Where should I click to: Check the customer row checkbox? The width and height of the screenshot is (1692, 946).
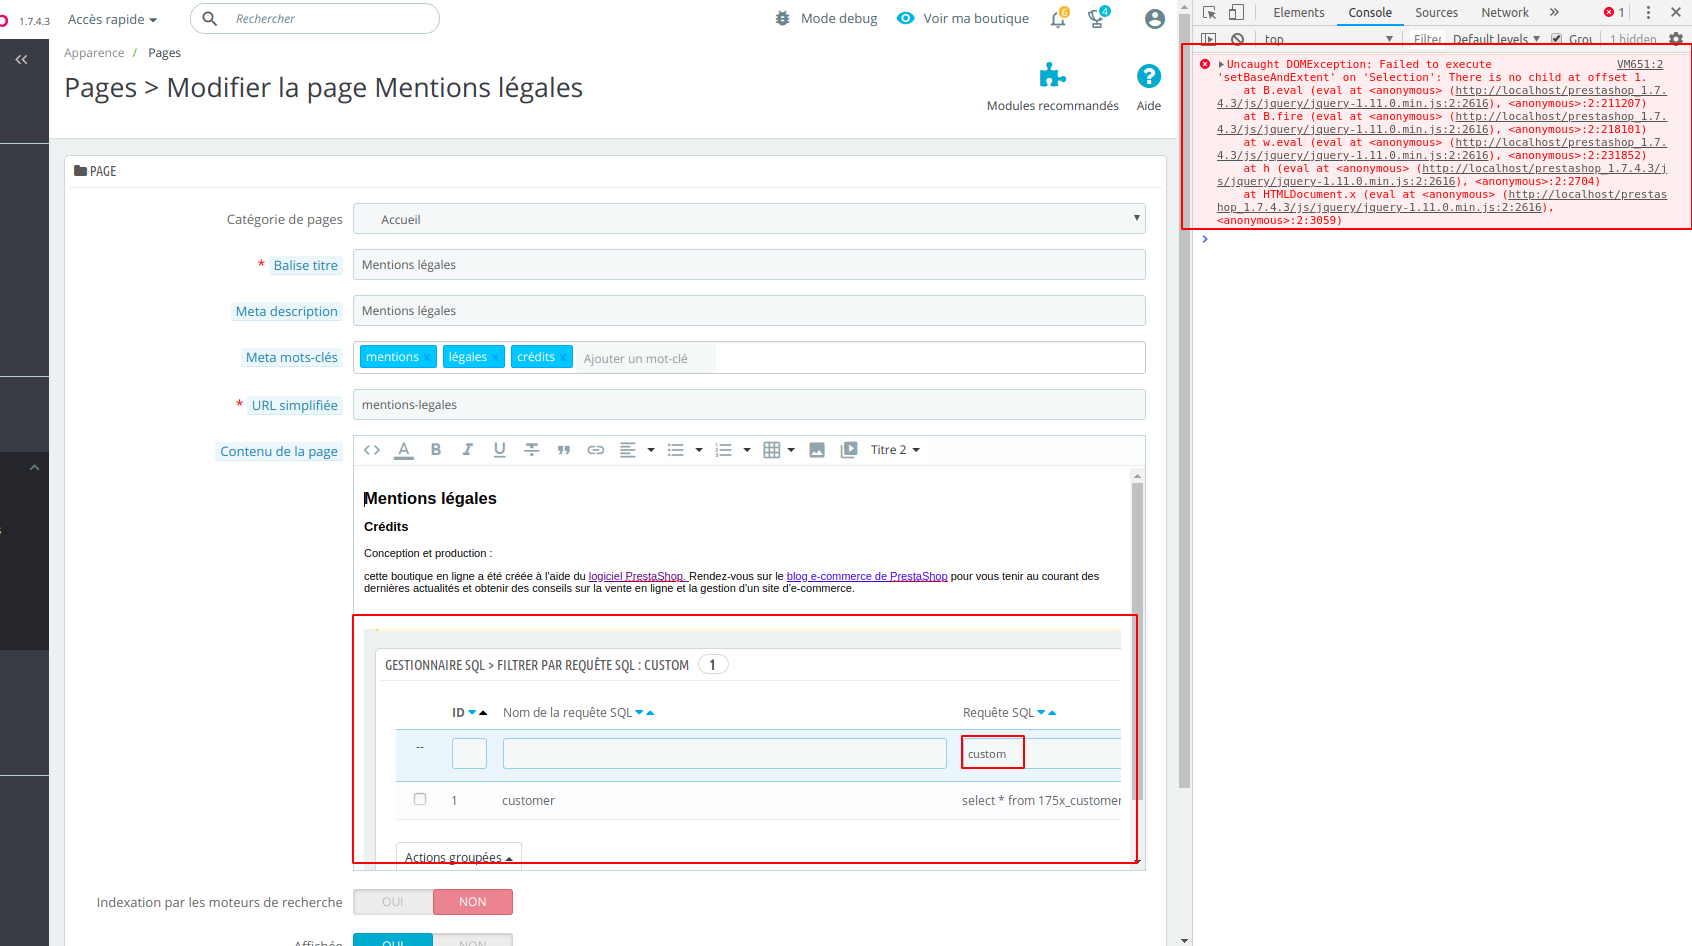(420, 799)
